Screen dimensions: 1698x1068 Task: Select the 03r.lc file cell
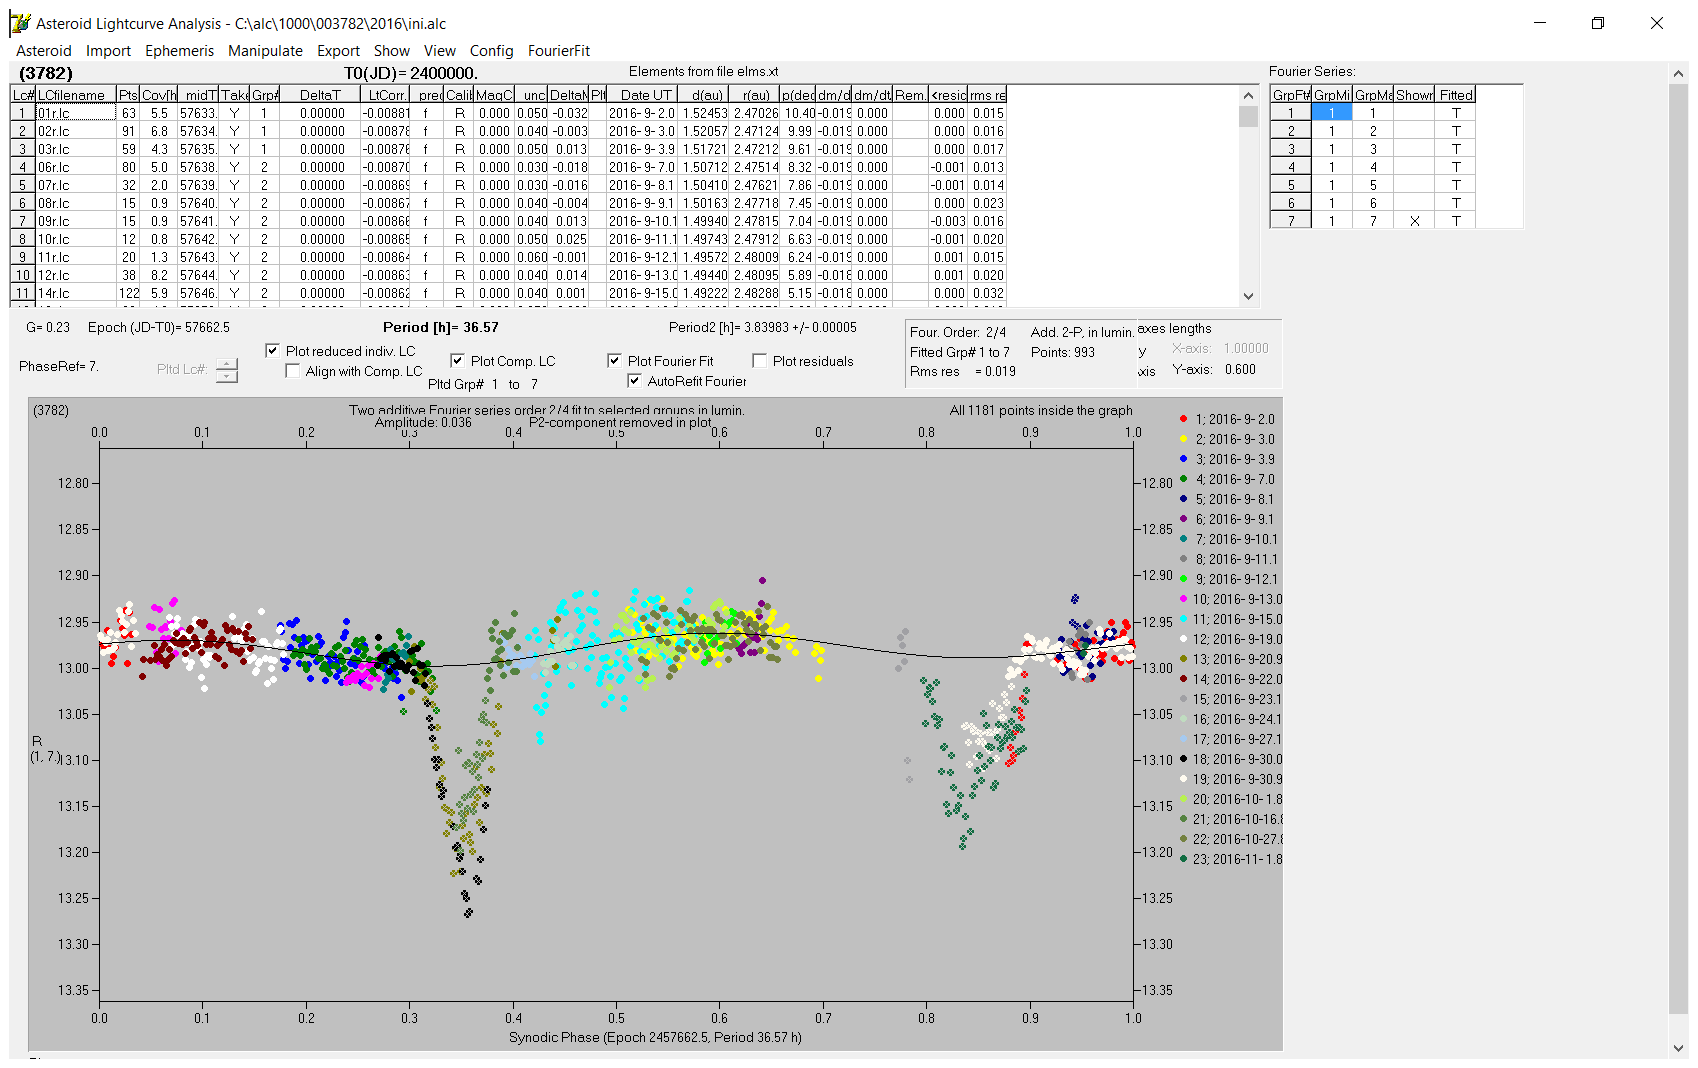tap(76, 149)
